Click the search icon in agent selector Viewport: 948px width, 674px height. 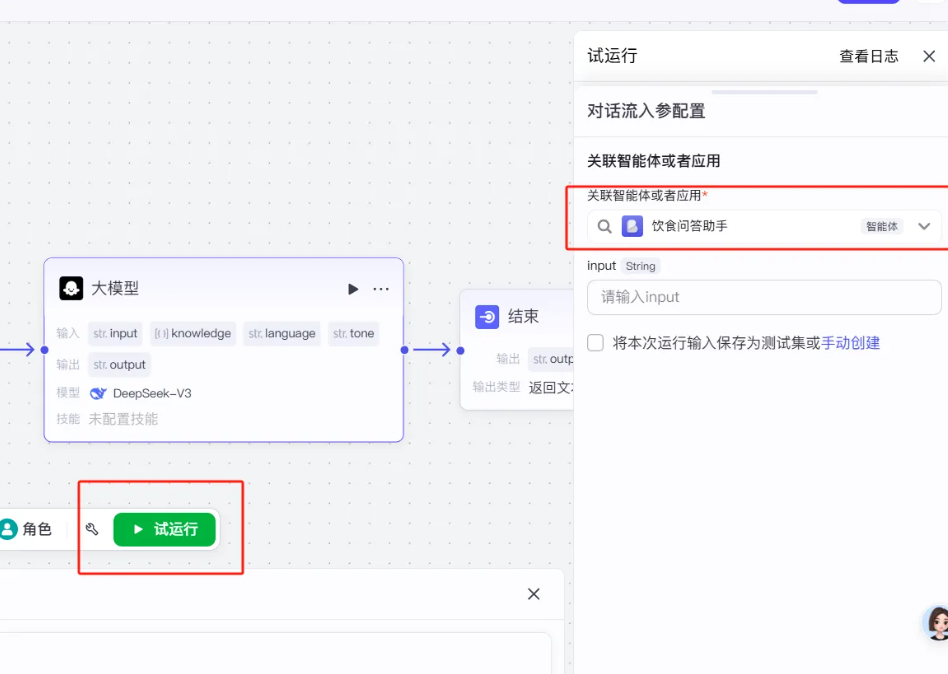(604, 227)
